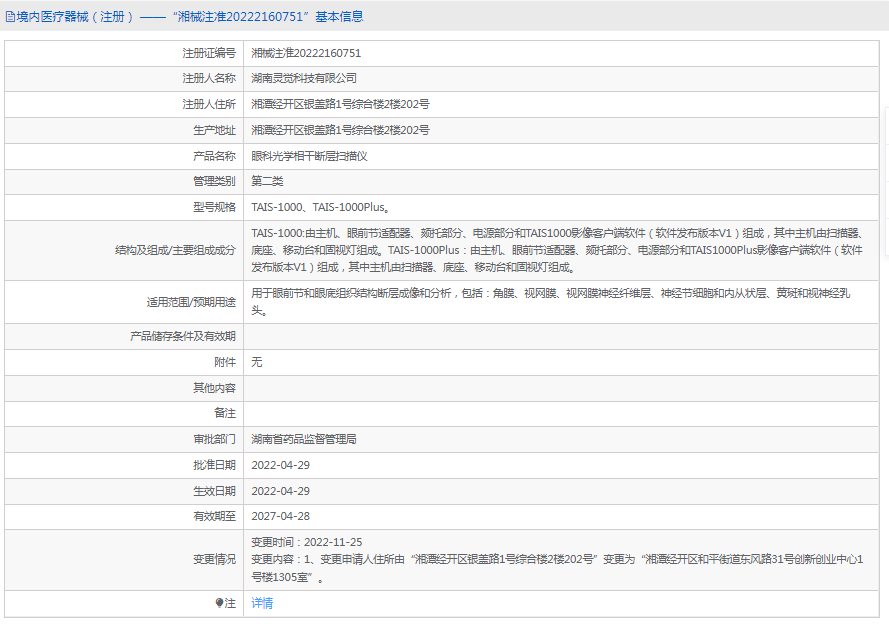Viewport: 889px width, 626px height.
Task: Click the 批准日期 value 2022-04-29
Action: (x=280, y=465)
